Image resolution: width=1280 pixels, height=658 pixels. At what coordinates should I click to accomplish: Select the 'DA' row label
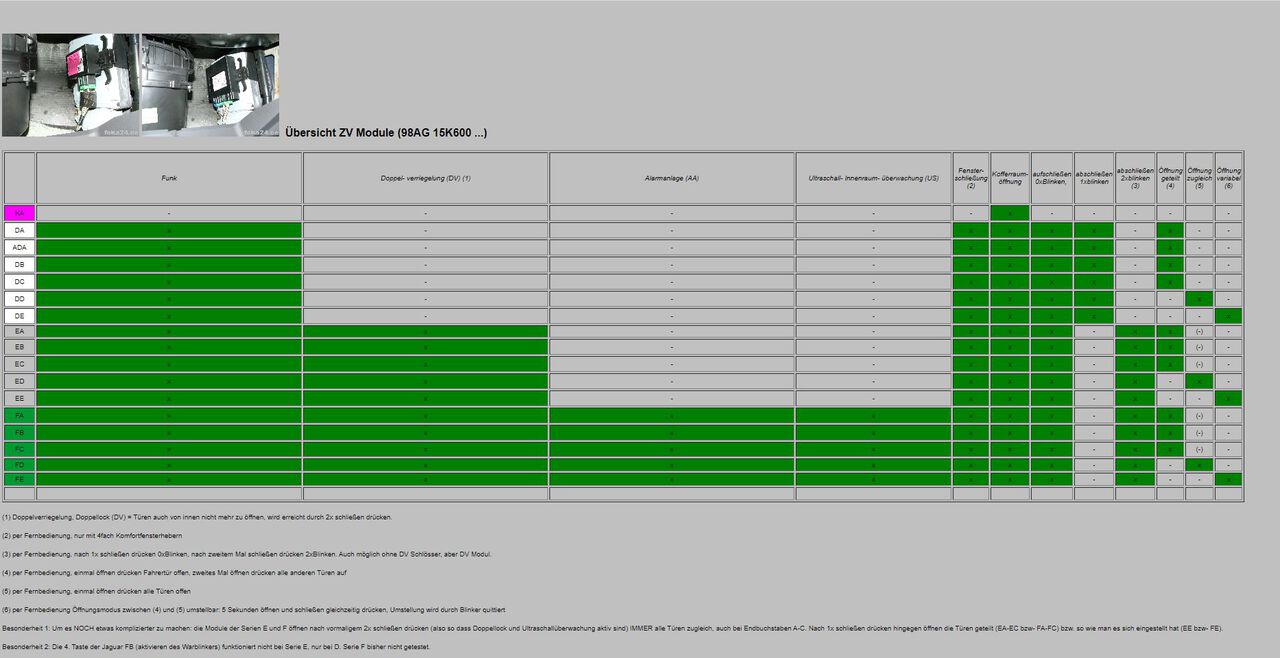pos(20,230)
